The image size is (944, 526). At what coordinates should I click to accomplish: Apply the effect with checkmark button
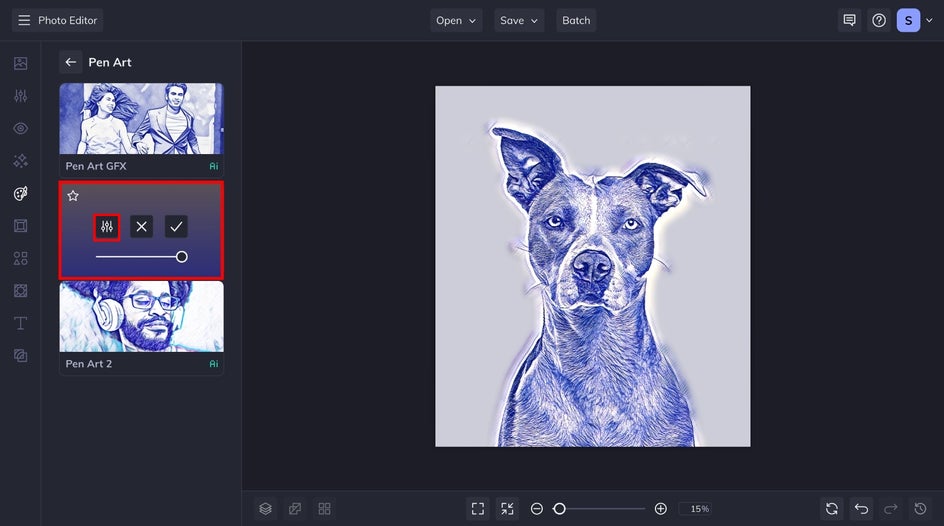pos(176,227)
